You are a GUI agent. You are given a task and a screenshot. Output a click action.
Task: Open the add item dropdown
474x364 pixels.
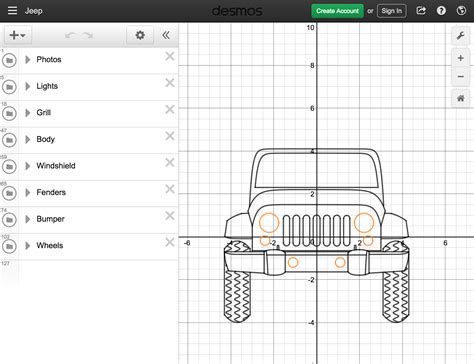17,35
